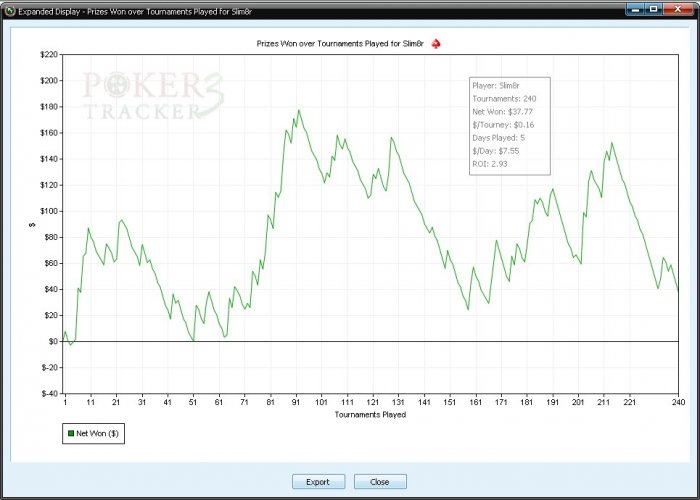The image size is (700, 500).
Task: Click the $220 label on y-axis
Action: [49, 54]
